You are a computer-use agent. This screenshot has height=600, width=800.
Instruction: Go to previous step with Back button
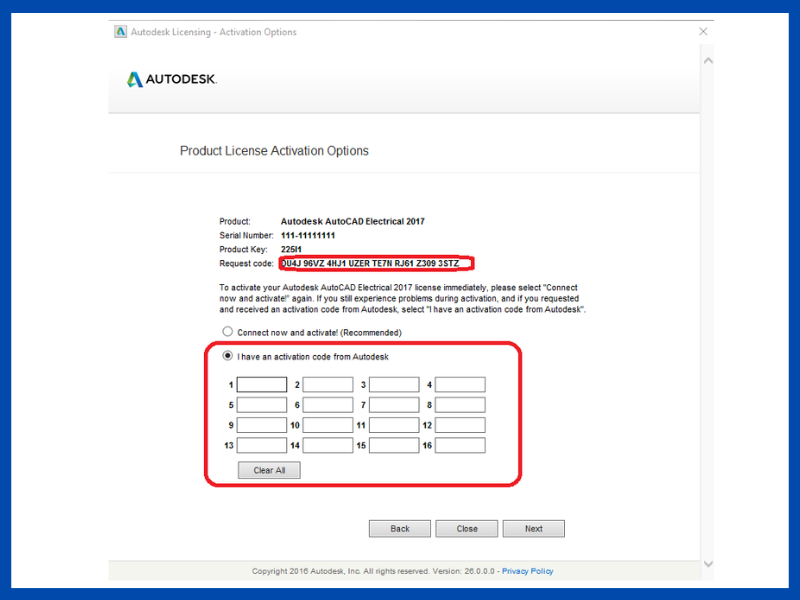click(x=400, y=529)
